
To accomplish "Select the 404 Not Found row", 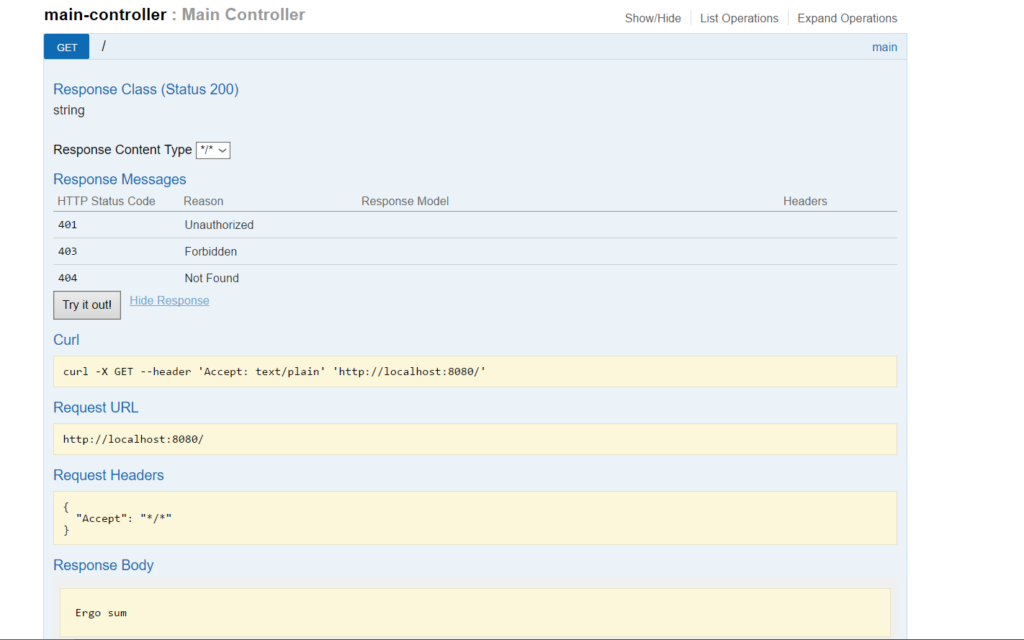I will [211, 278].
